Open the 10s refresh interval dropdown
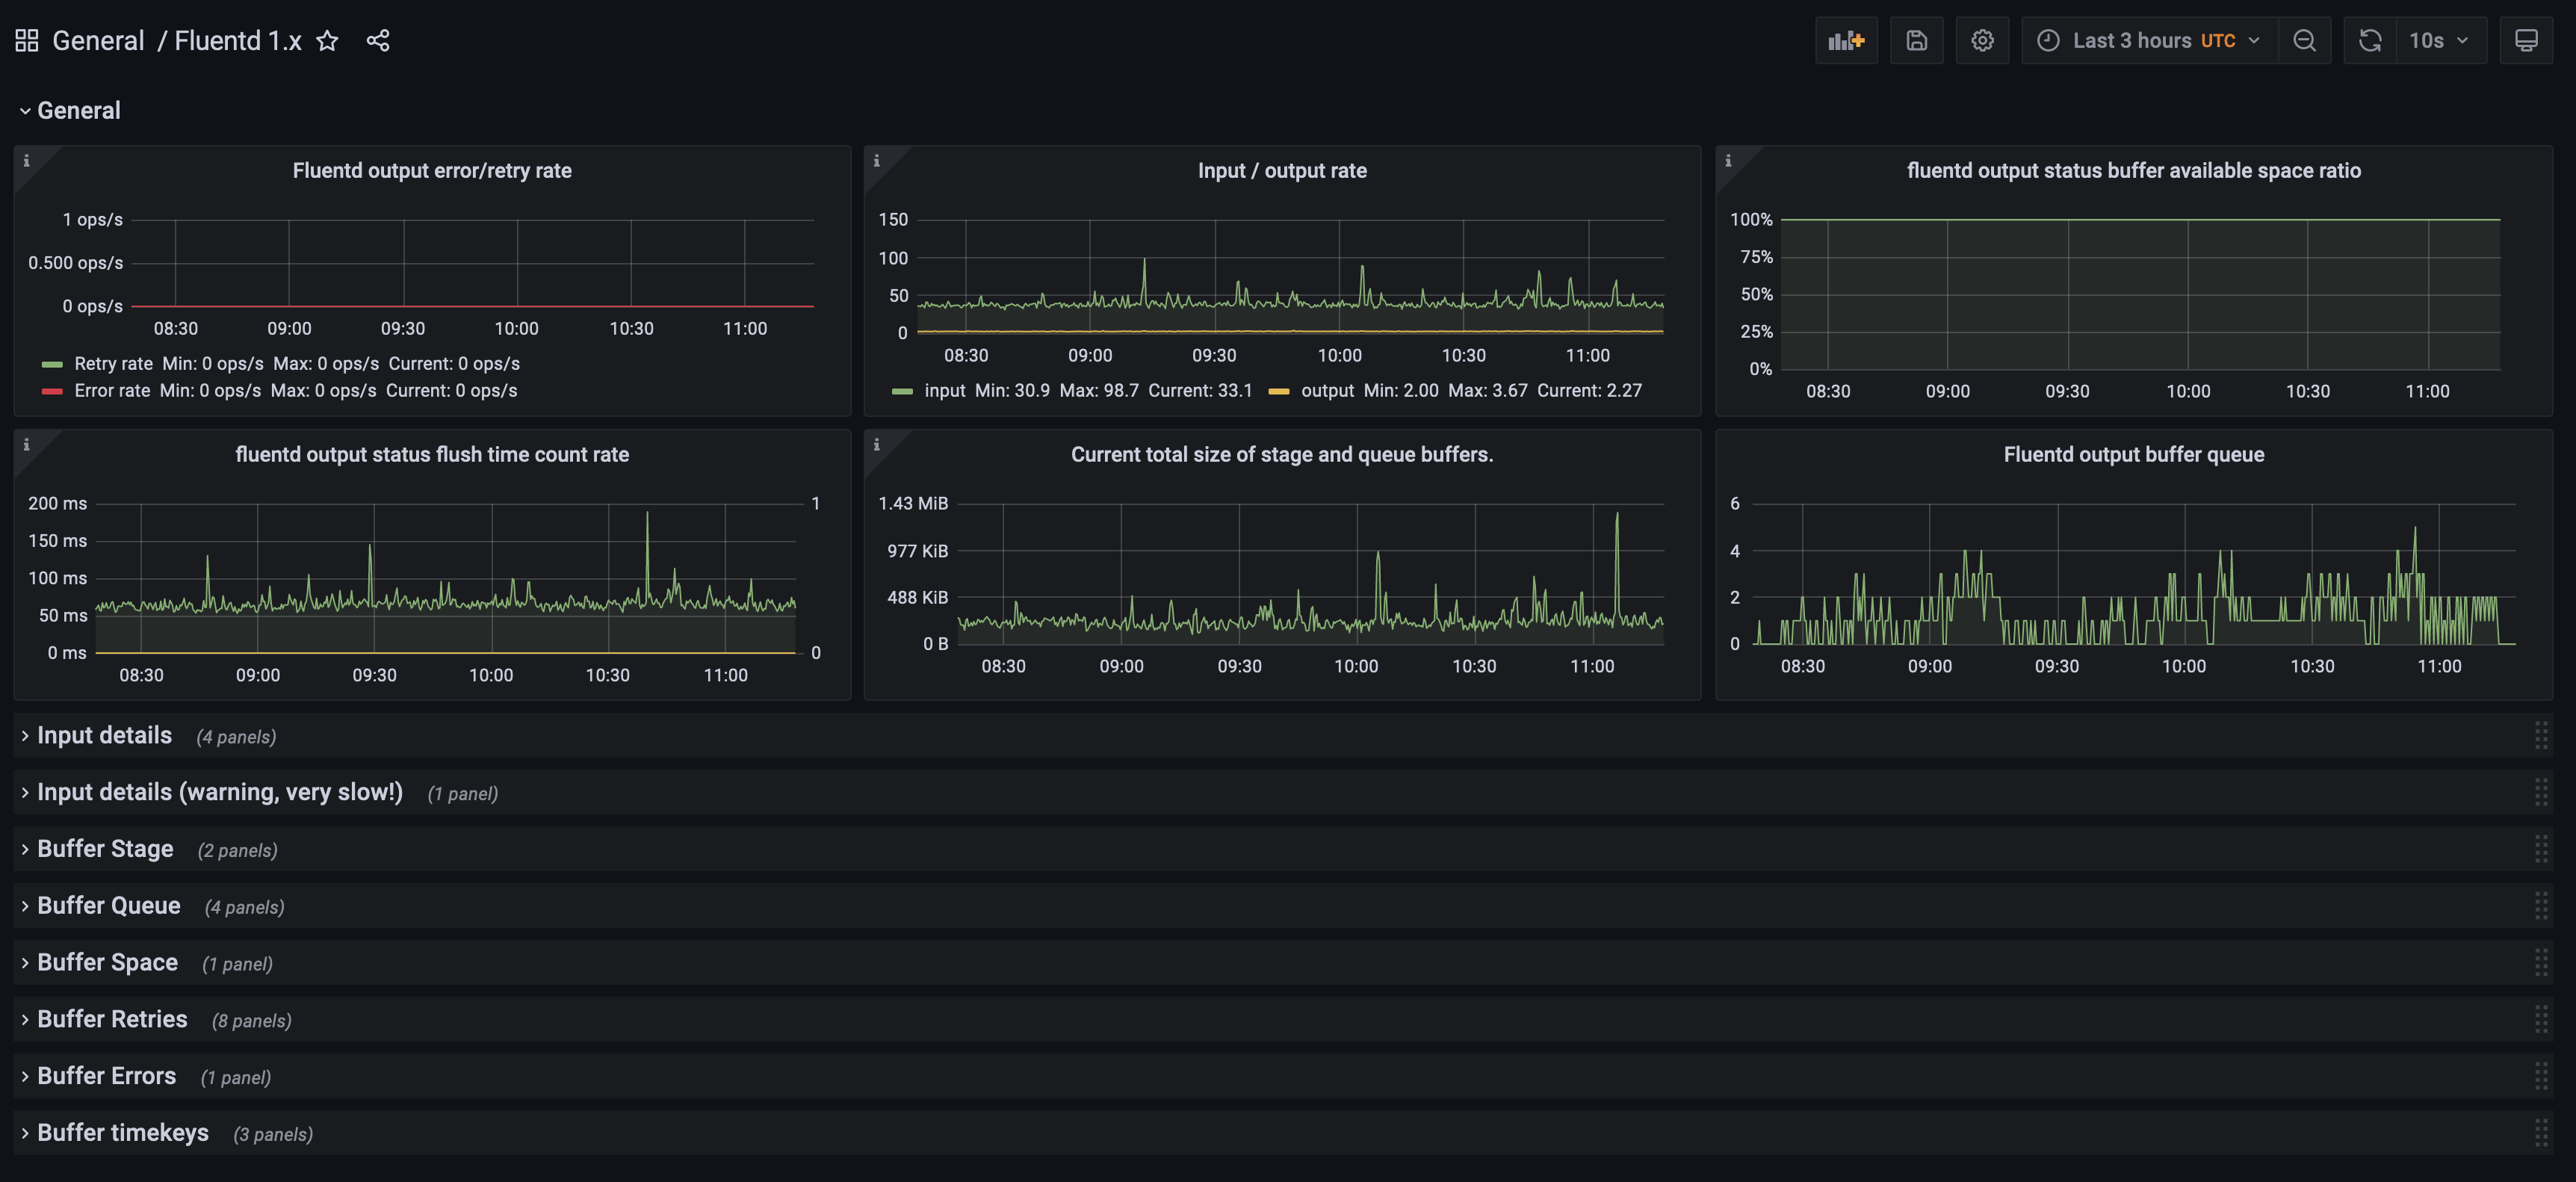This screenshot has height=1182, width=2576. pyautogui.click(x=2441, y=40)
